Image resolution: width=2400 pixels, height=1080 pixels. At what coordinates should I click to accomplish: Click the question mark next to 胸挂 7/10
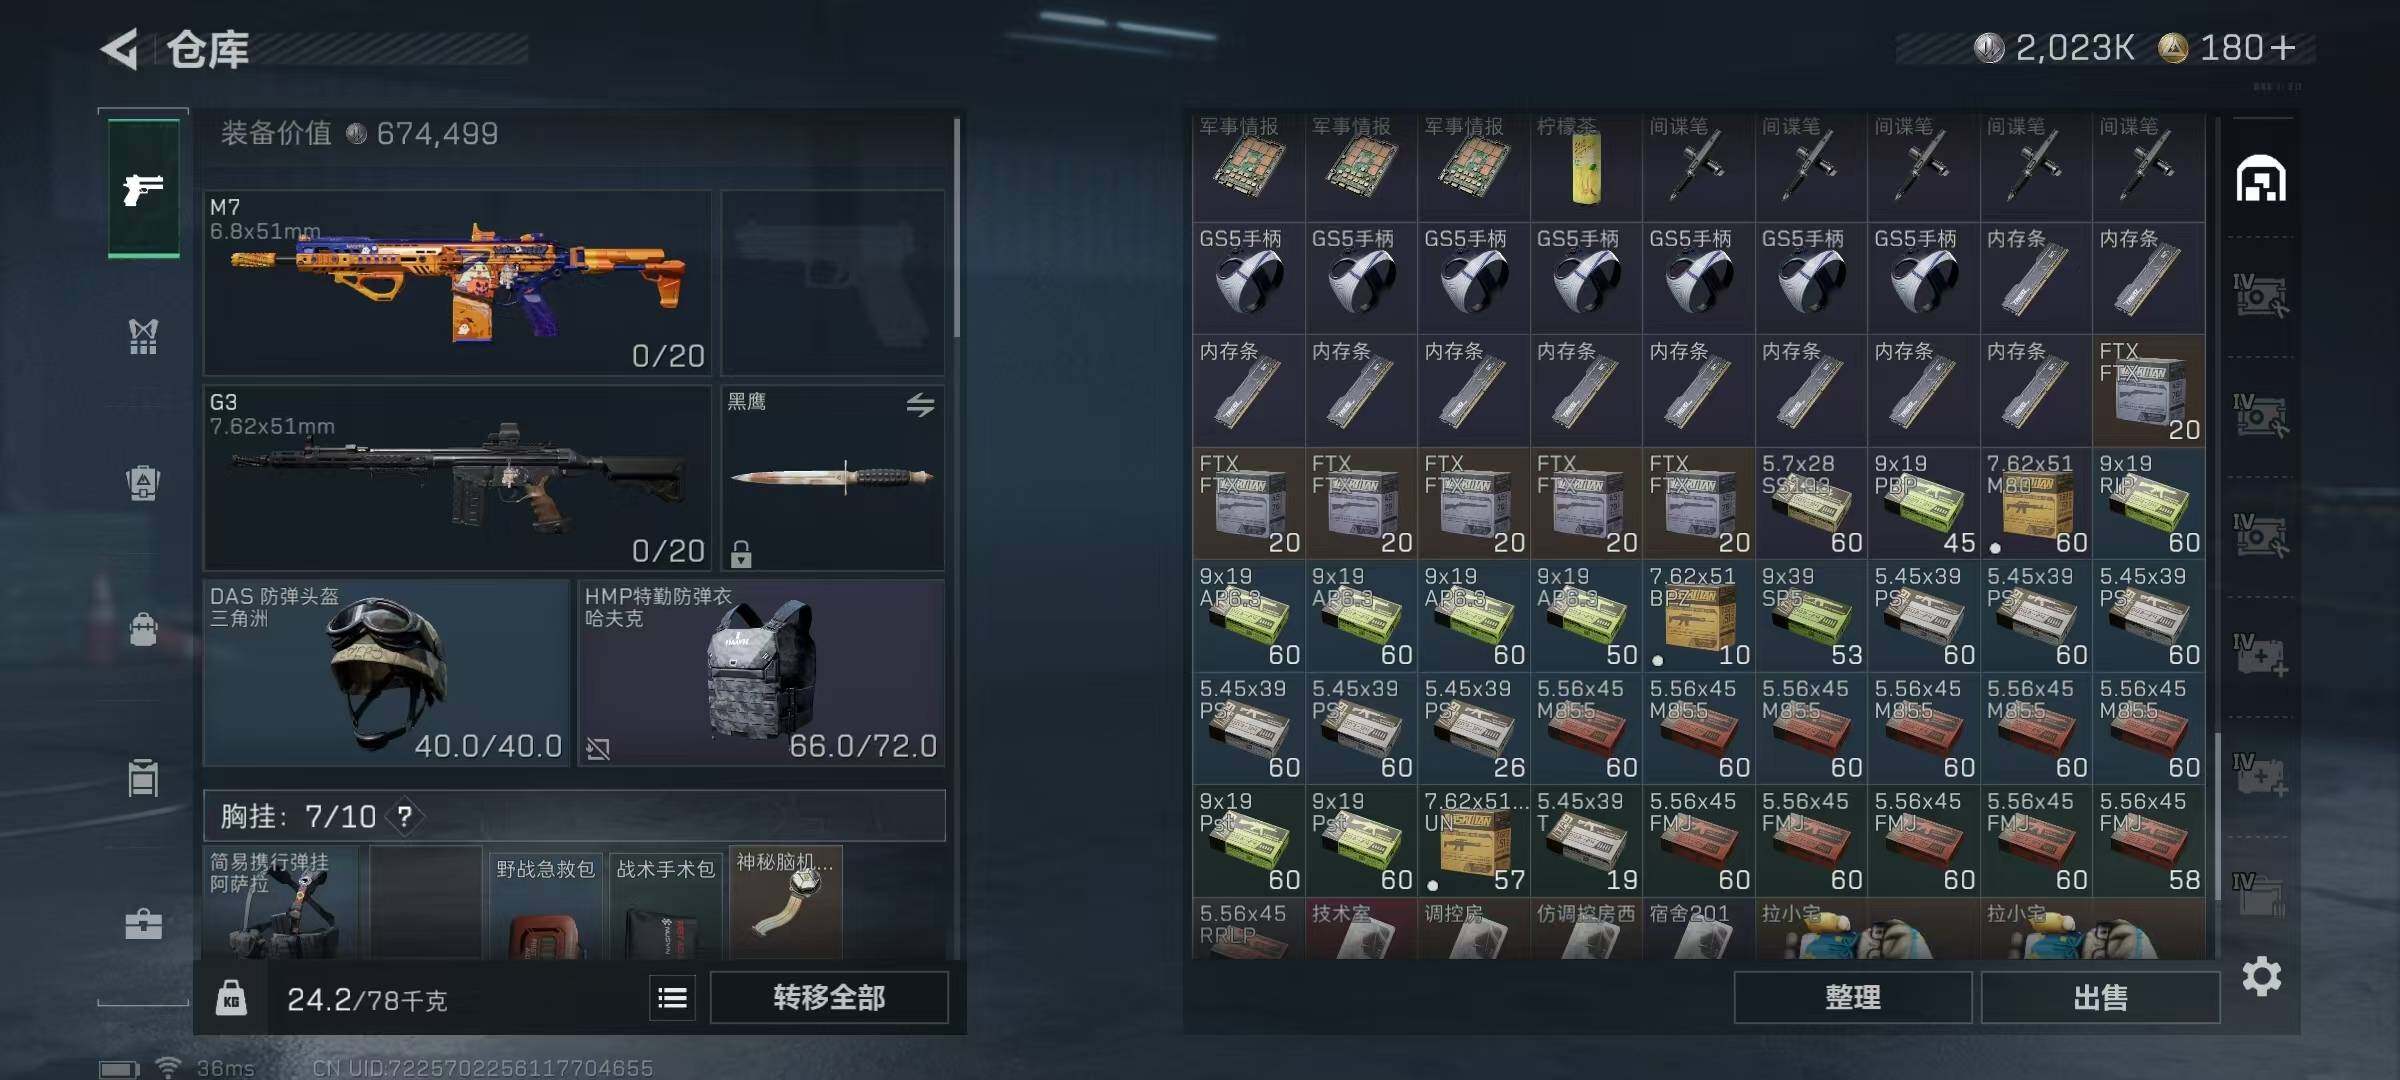(x=405, y=816)
